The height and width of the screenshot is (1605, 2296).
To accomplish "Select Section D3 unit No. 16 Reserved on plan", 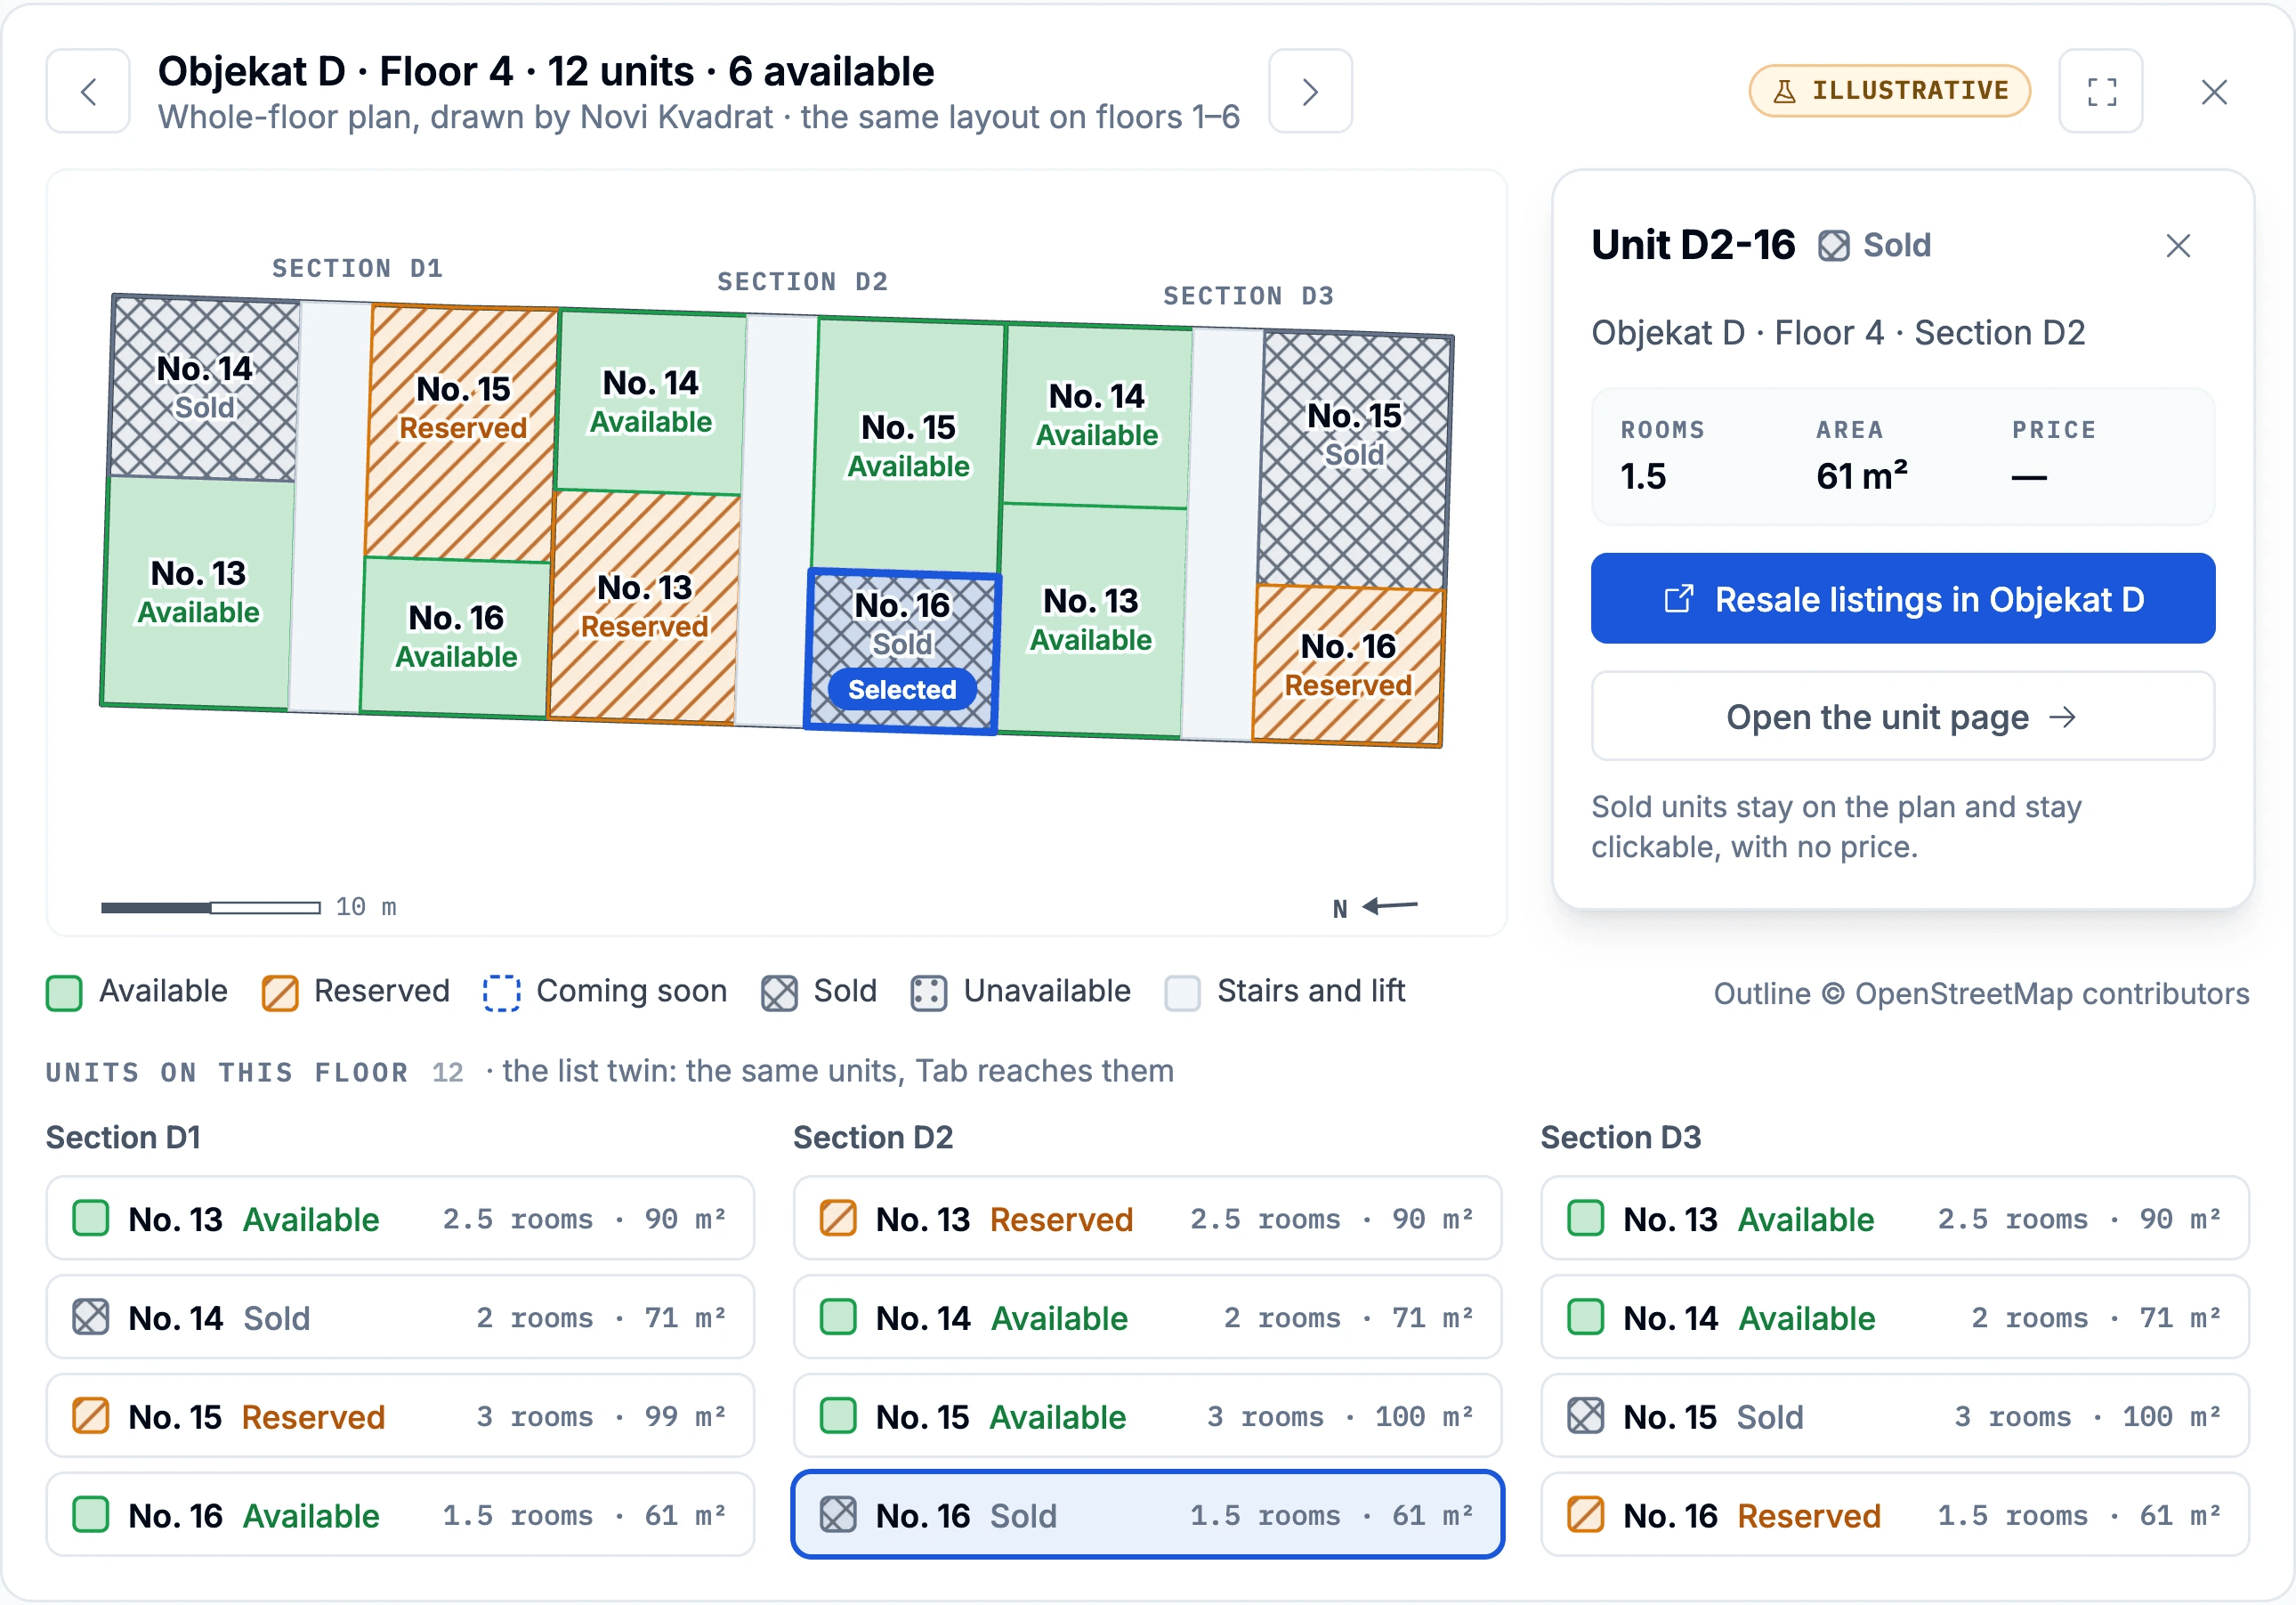I will point(1347,665).
